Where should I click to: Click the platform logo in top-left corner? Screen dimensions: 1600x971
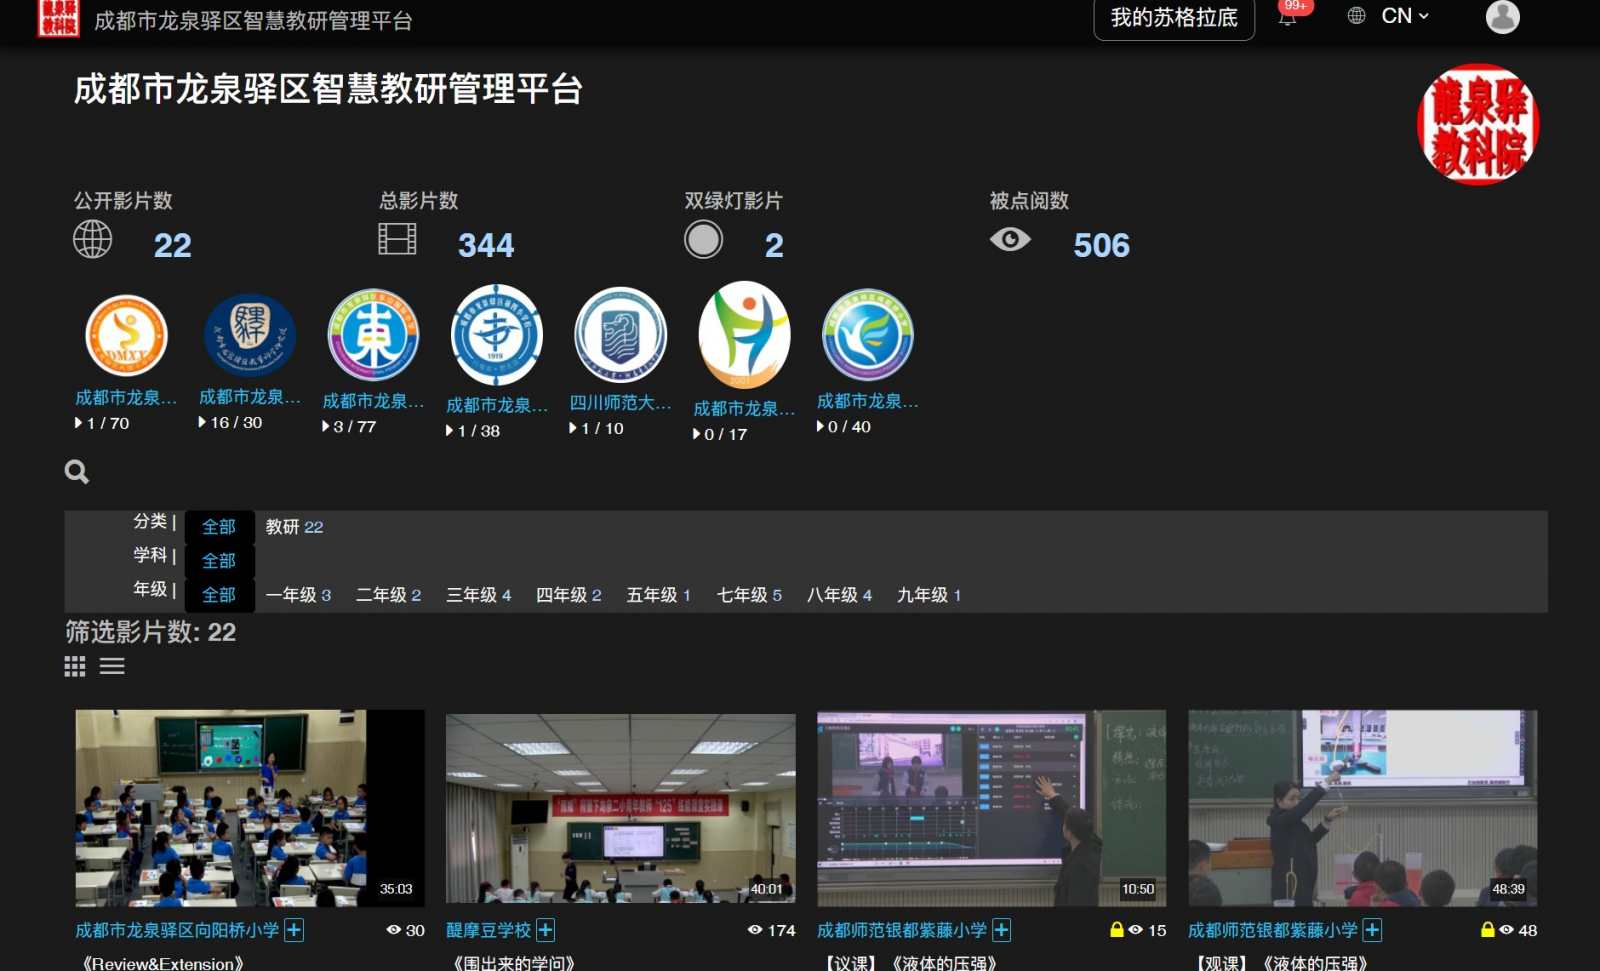(58, 18)
